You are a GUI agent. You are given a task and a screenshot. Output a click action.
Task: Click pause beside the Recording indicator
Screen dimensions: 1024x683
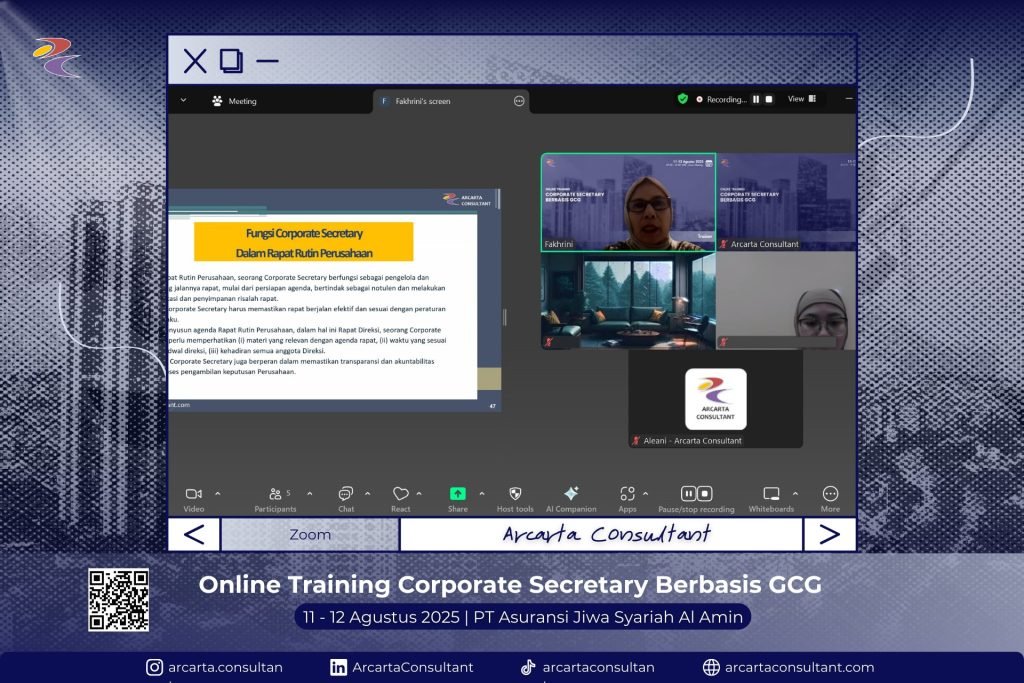pyautogui.click(x=756, y=99)
